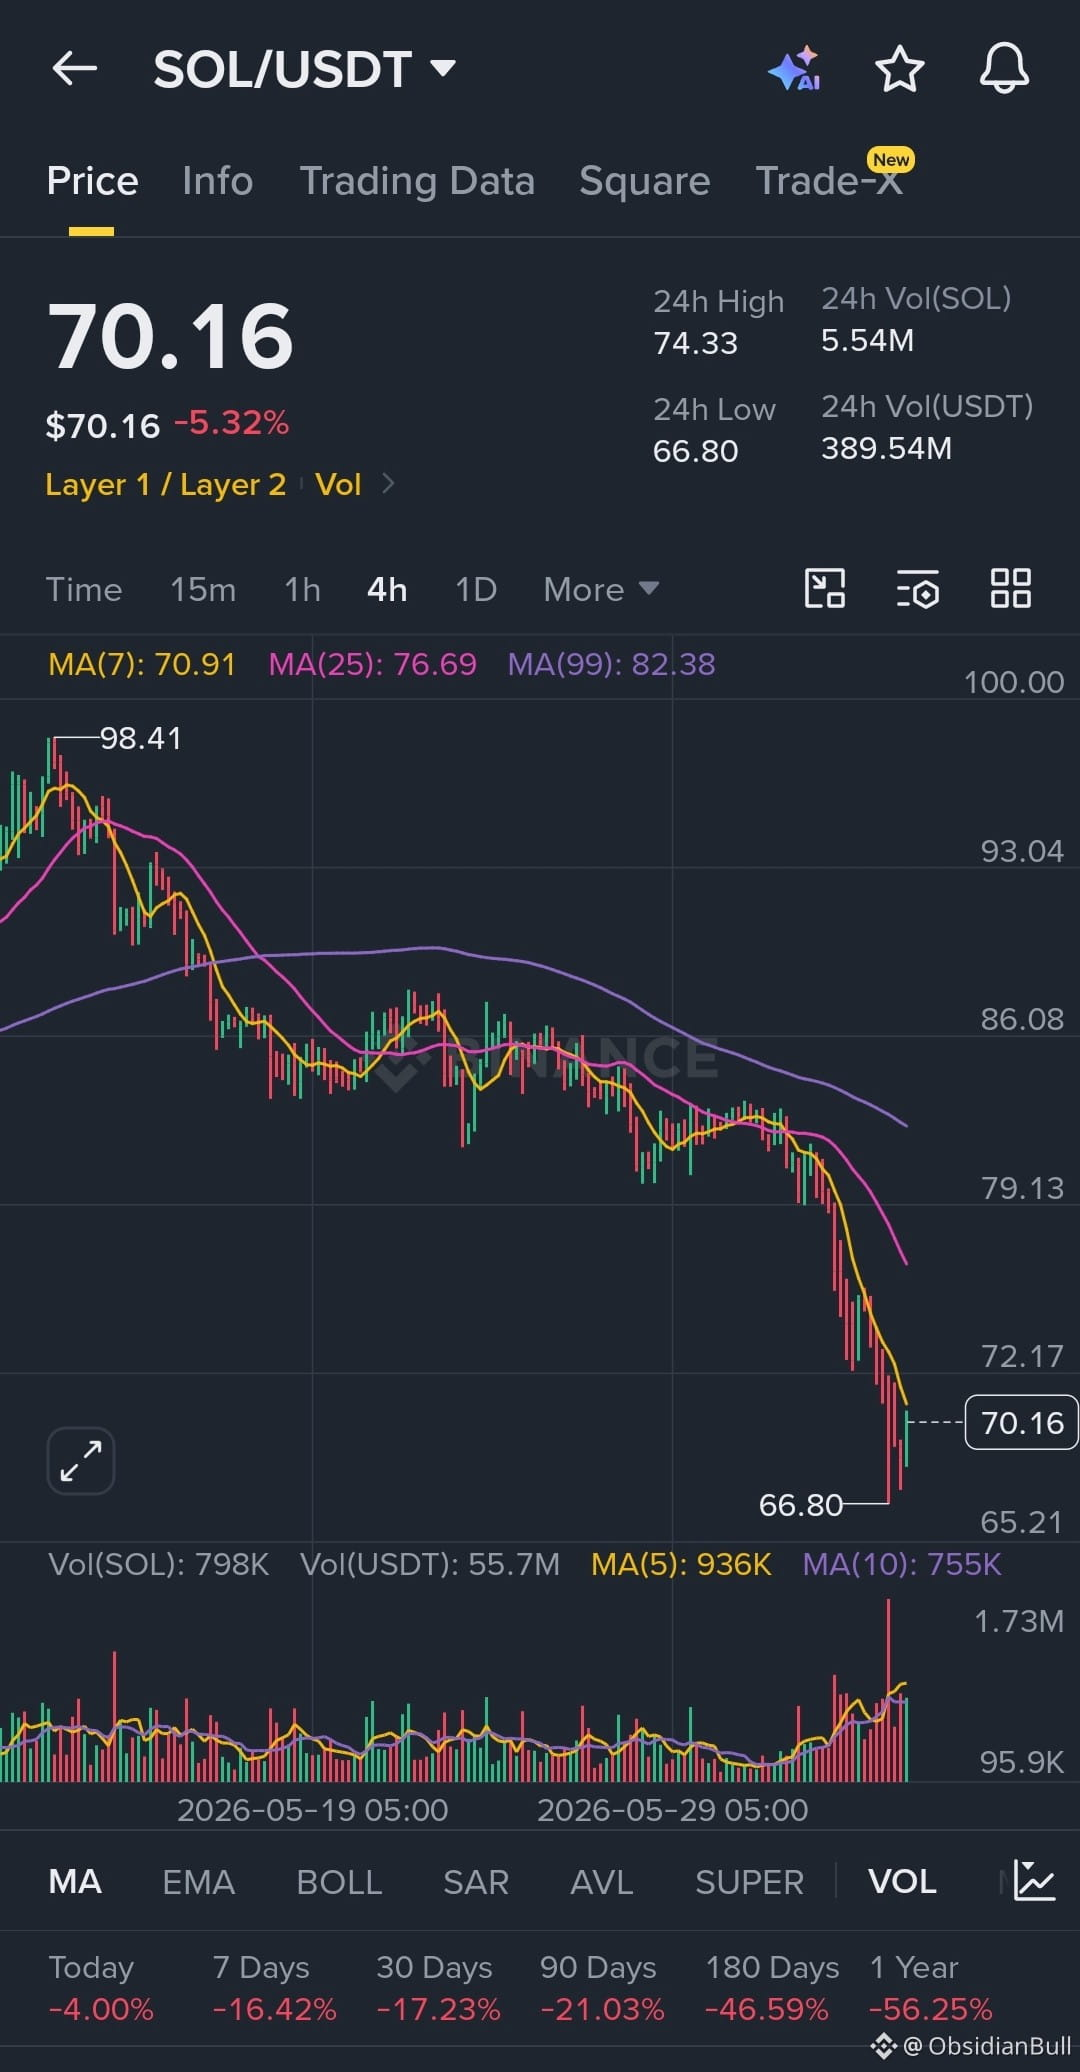
Task: Open the Vol tag link
Action: coord(338,484)
